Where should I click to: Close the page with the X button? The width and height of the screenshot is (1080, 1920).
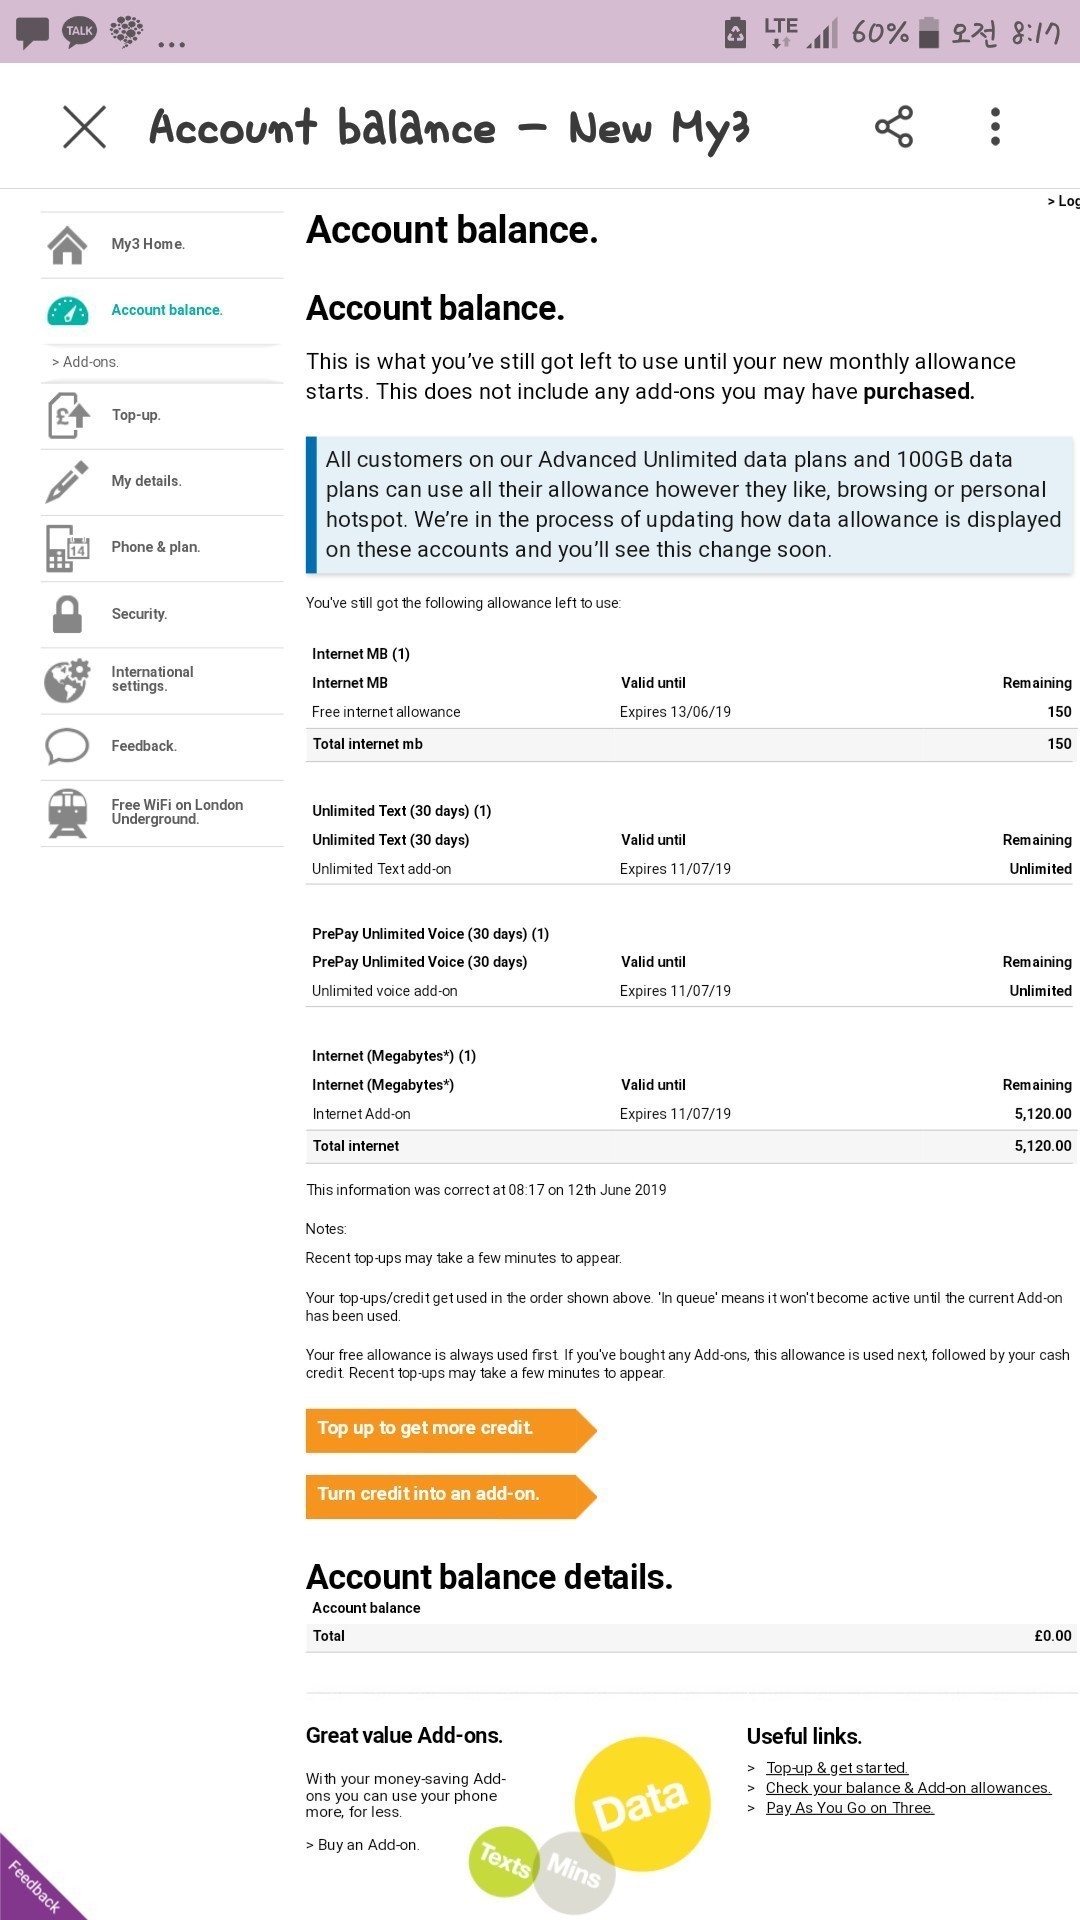click(84, 127)
